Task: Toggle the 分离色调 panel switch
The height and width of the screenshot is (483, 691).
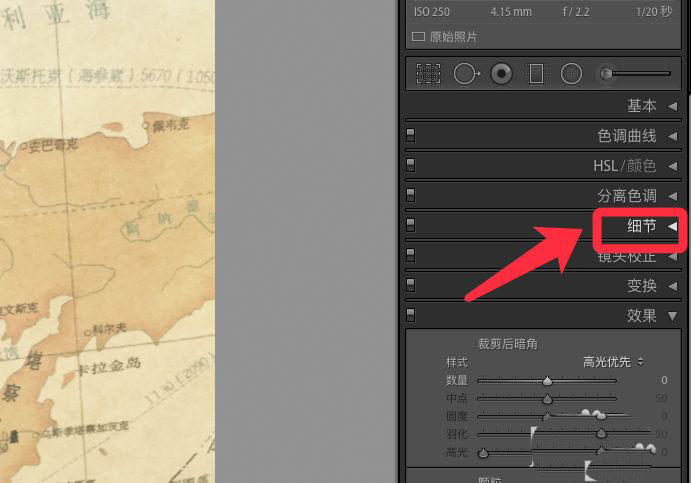Action: tap(410, 196)
